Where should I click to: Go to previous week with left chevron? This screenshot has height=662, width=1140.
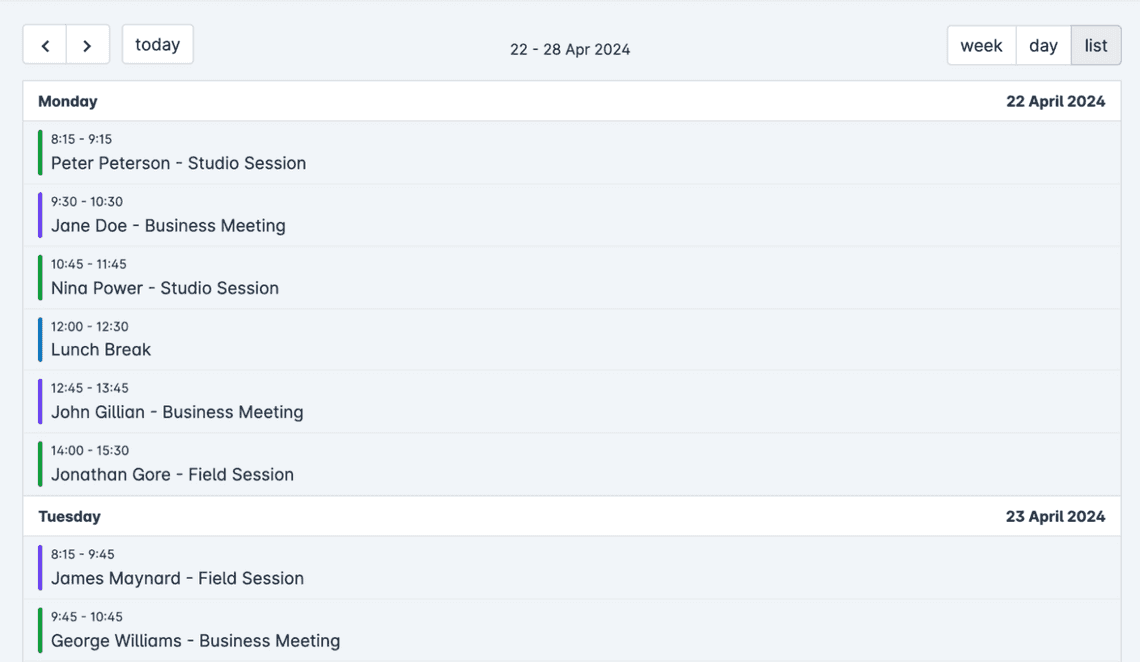[x=45, y=45]
